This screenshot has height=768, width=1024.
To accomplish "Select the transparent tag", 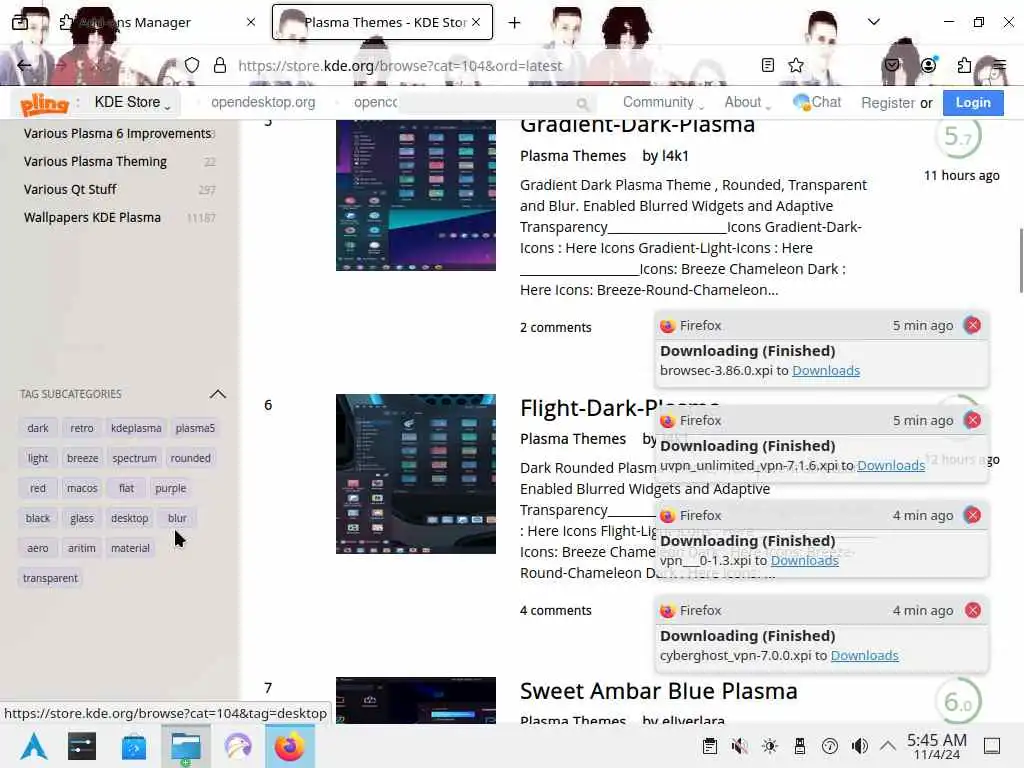I will click(x=50, y=578).
